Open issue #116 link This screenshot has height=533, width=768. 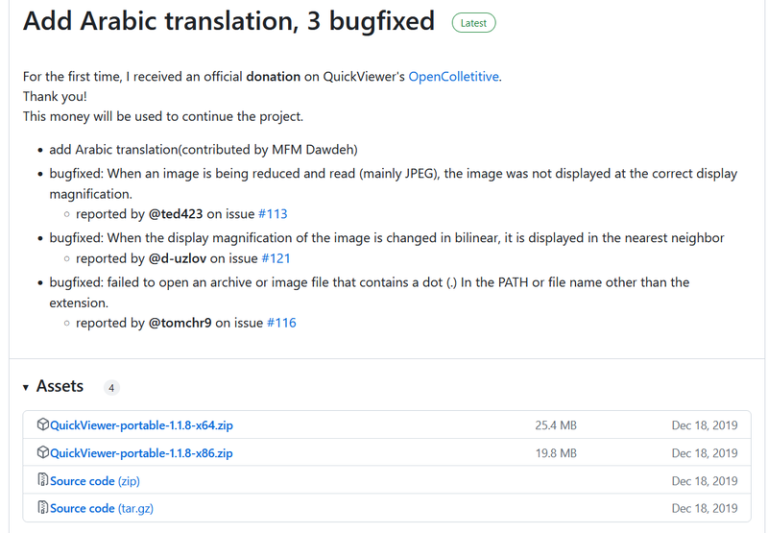coord(281,322)
